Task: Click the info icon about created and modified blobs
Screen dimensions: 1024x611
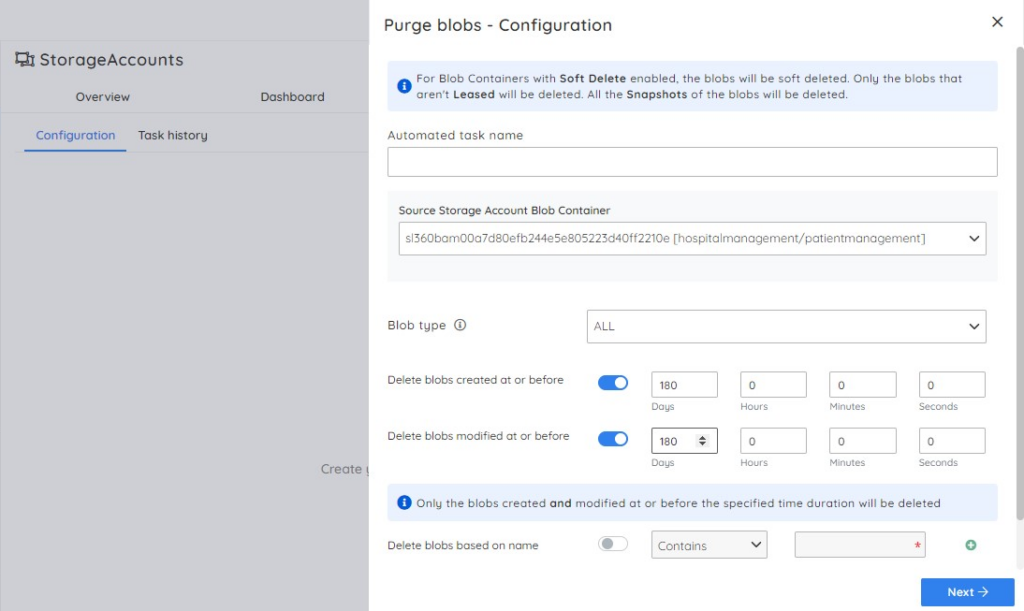Action: [404, 502]
